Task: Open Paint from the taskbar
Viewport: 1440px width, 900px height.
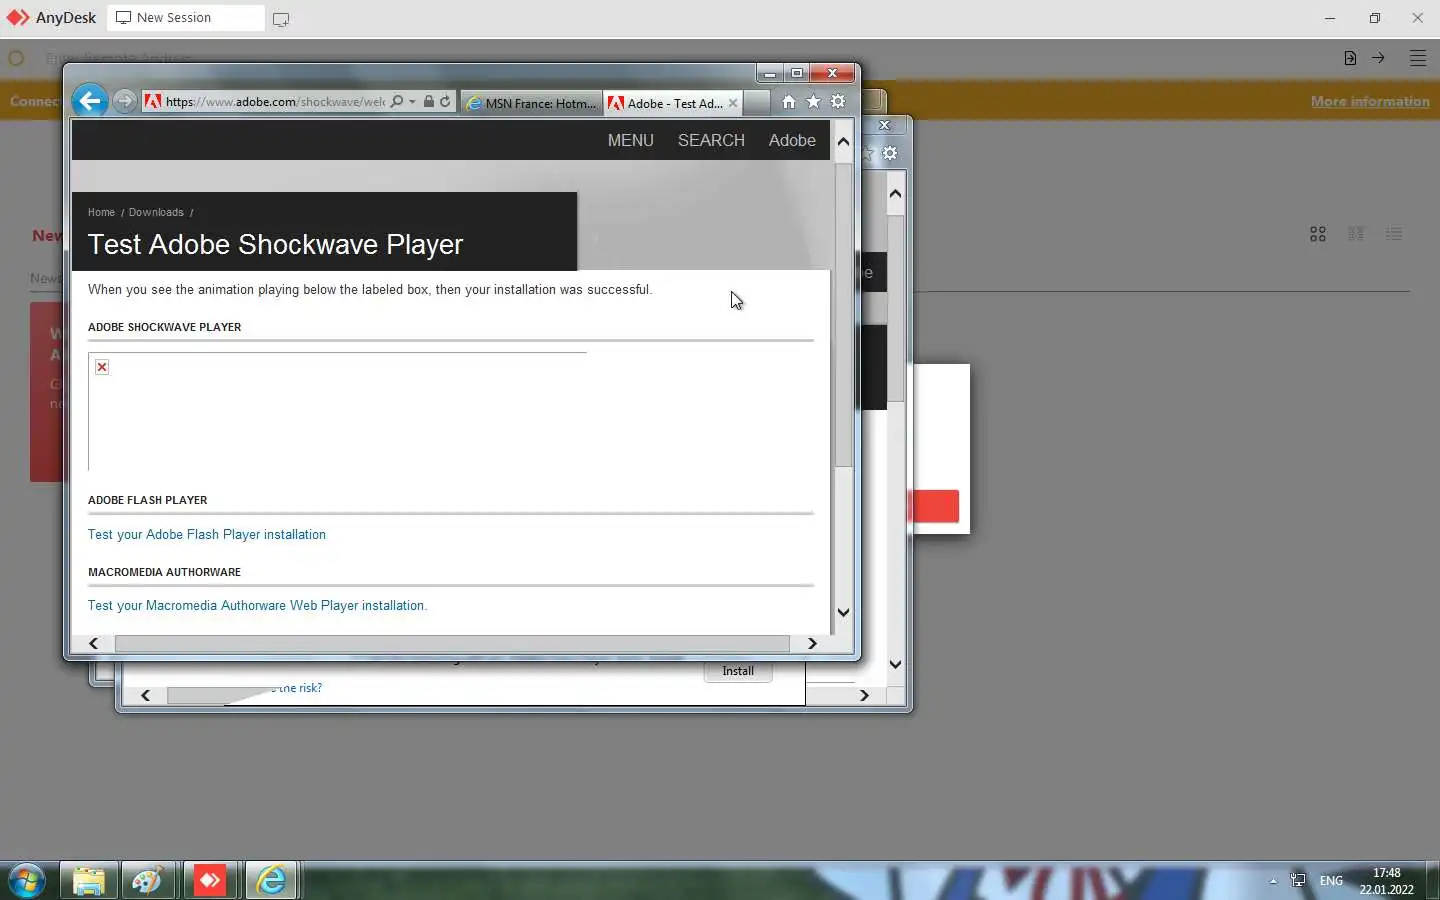Action: pyautogui.click(x=149, y=881)
